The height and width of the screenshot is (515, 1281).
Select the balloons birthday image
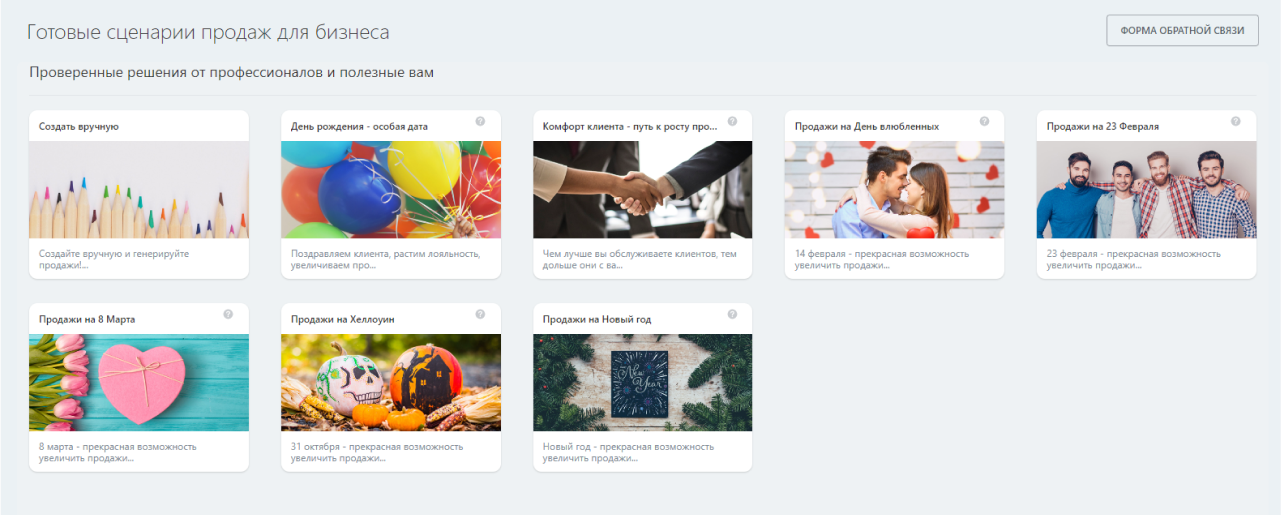[391, 189]
